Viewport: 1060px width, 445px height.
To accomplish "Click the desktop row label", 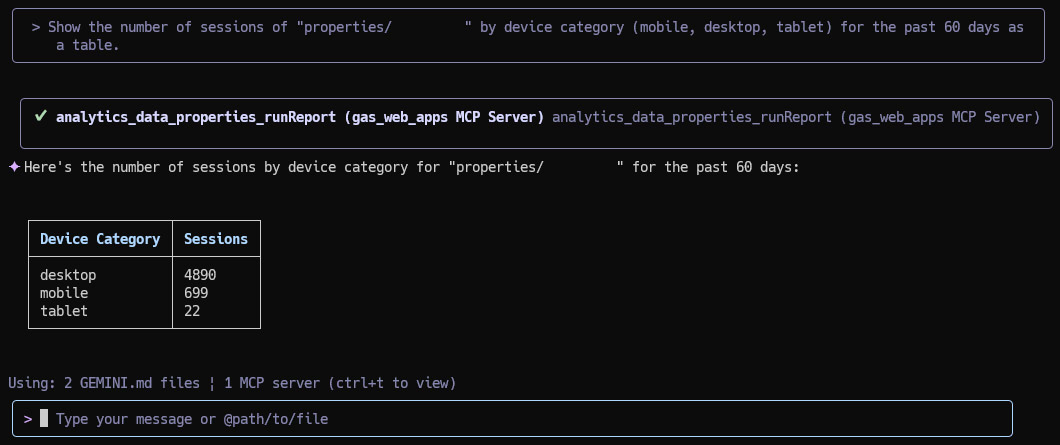I will tap(68, 275).
